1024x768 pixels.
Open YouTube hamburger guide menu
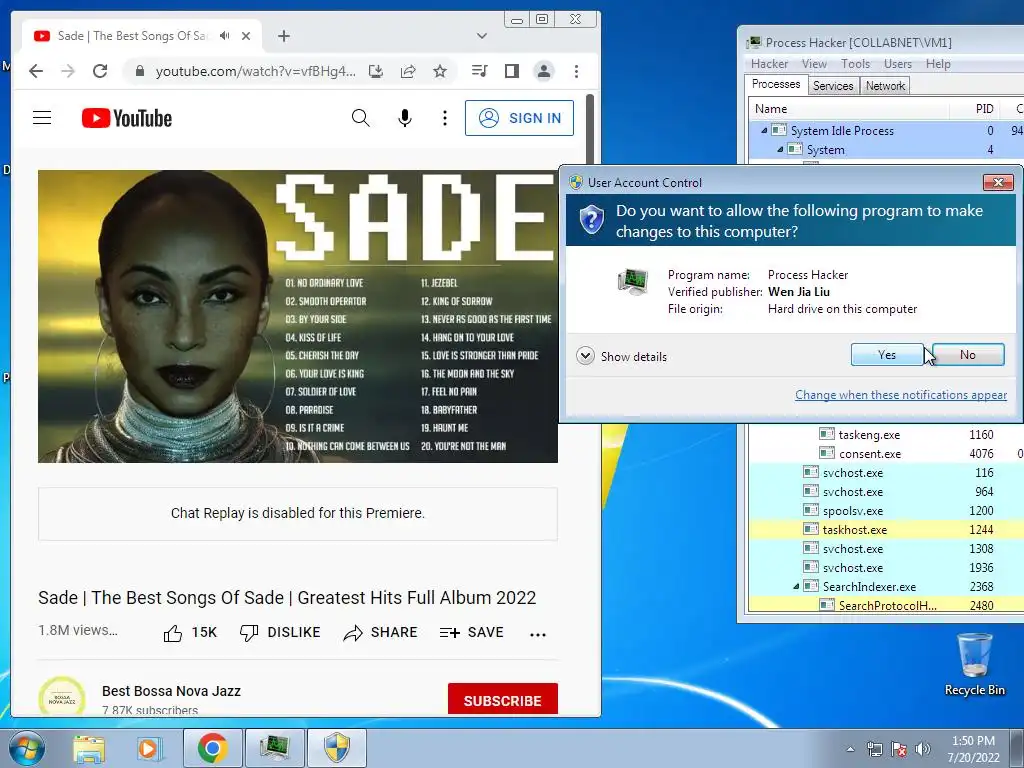pos(42,118)
